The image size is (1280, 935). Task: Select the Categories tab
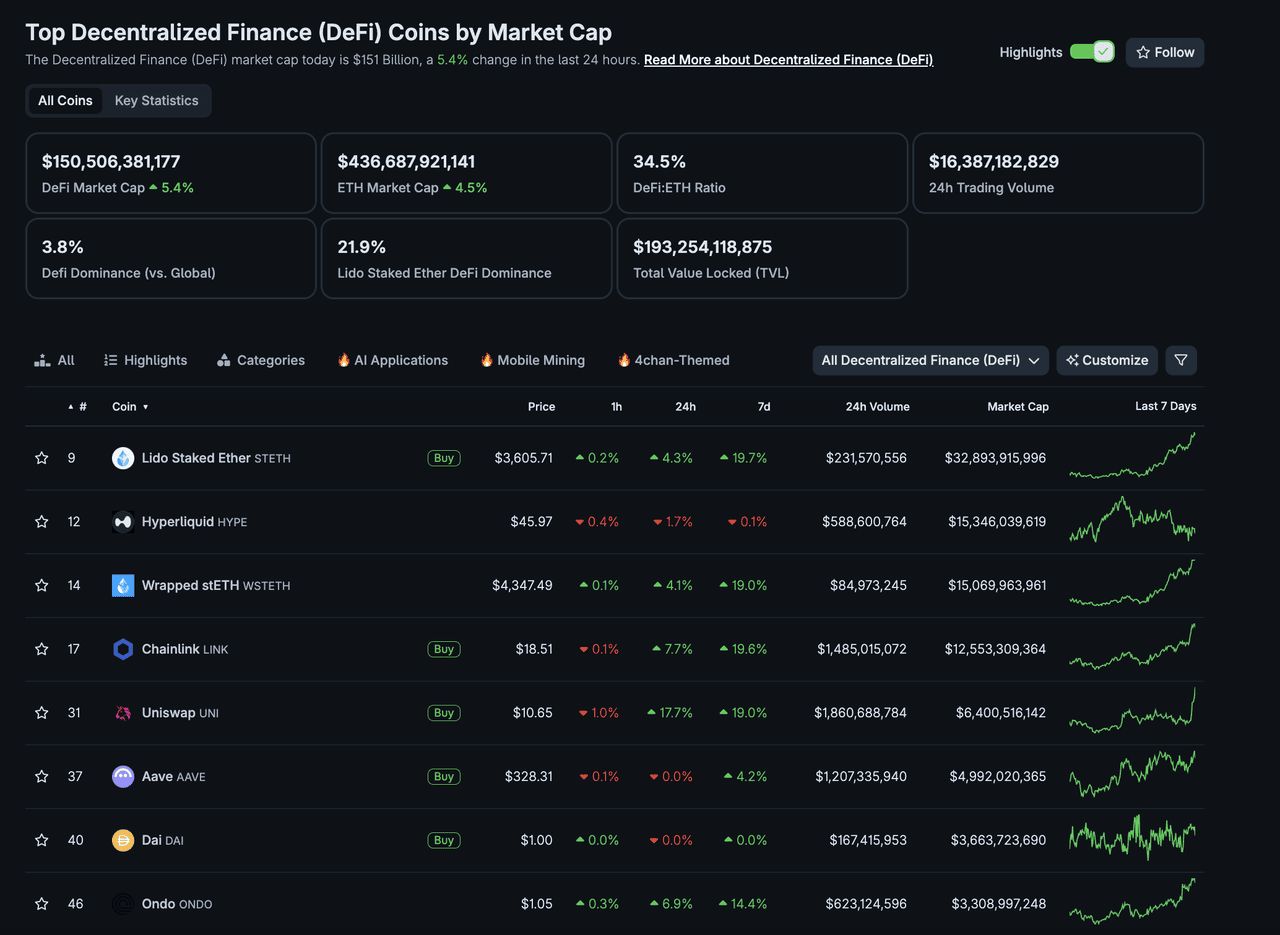click(x=261, y=360)
